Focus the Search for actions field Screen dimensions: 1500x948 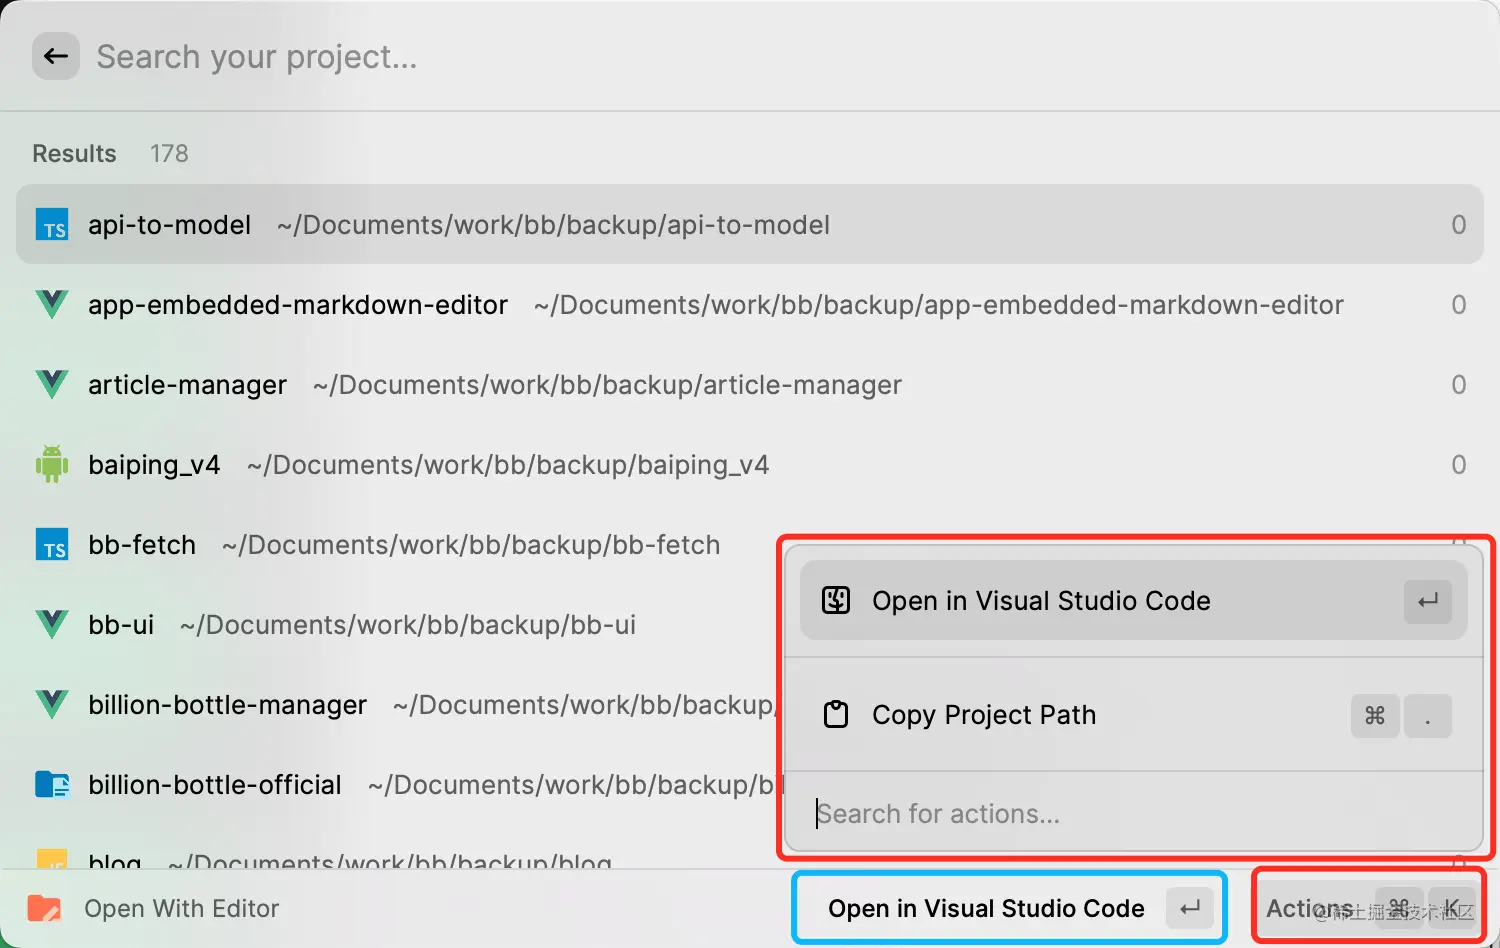point(1133,813)
